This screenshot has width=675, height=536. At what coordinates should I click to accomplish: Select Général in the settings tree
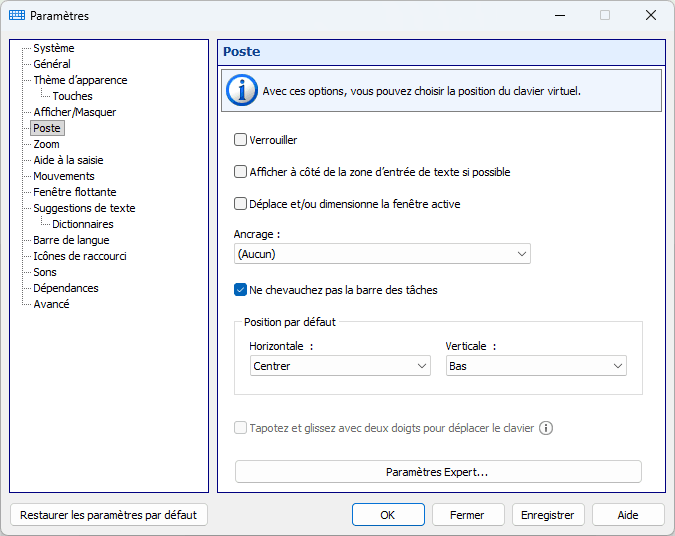(x=52, y=64)
